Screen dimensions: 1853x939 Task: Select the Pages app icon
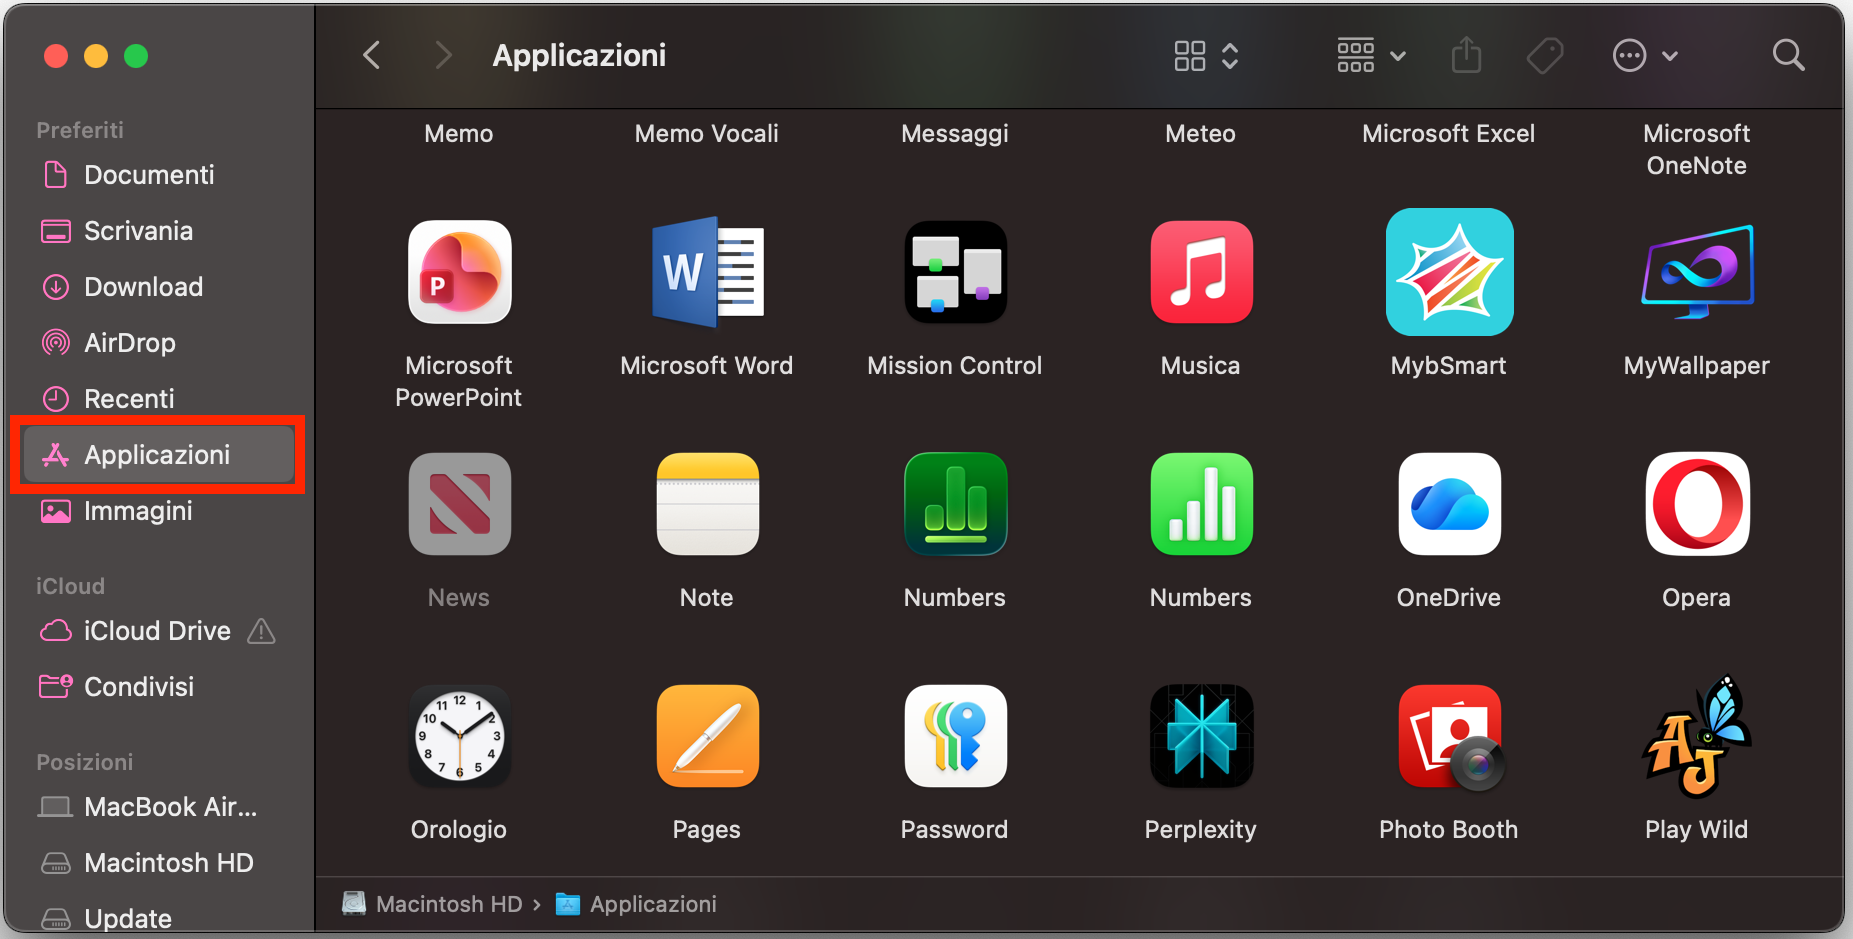click(707, 736)
